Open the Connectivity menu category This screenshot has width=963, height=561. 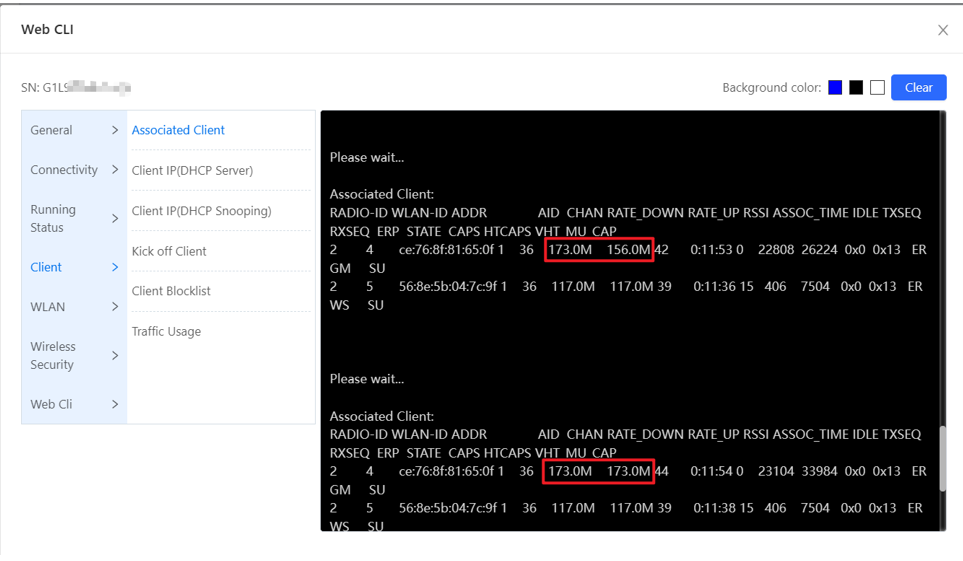pos(64,170)
